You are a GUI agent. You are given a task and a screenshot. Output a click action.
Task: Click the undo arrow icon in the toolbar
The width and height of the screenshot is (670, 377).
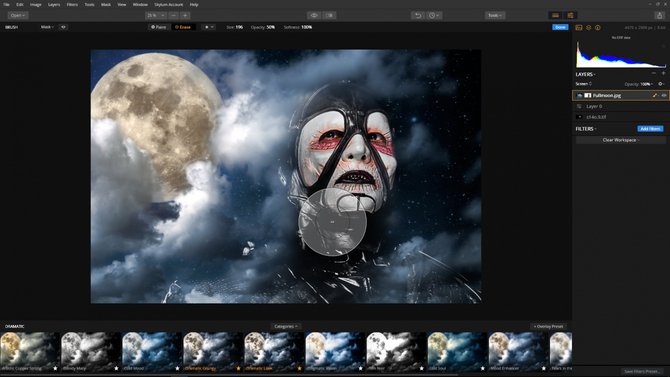418,15
